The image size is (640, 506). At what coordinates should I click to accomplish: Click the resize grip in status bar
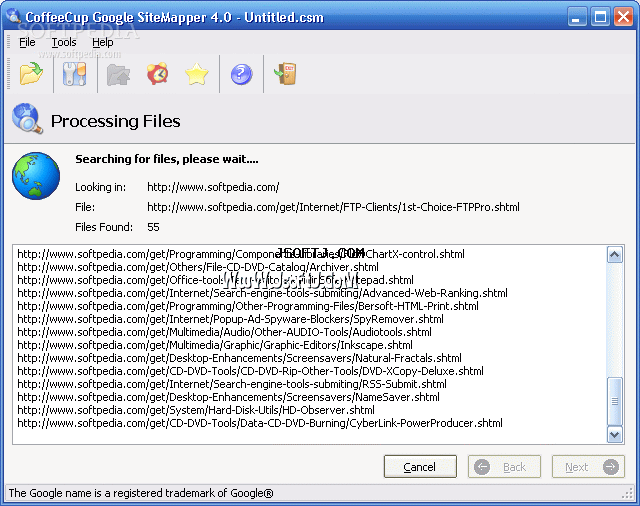click(x=627, y=494)
